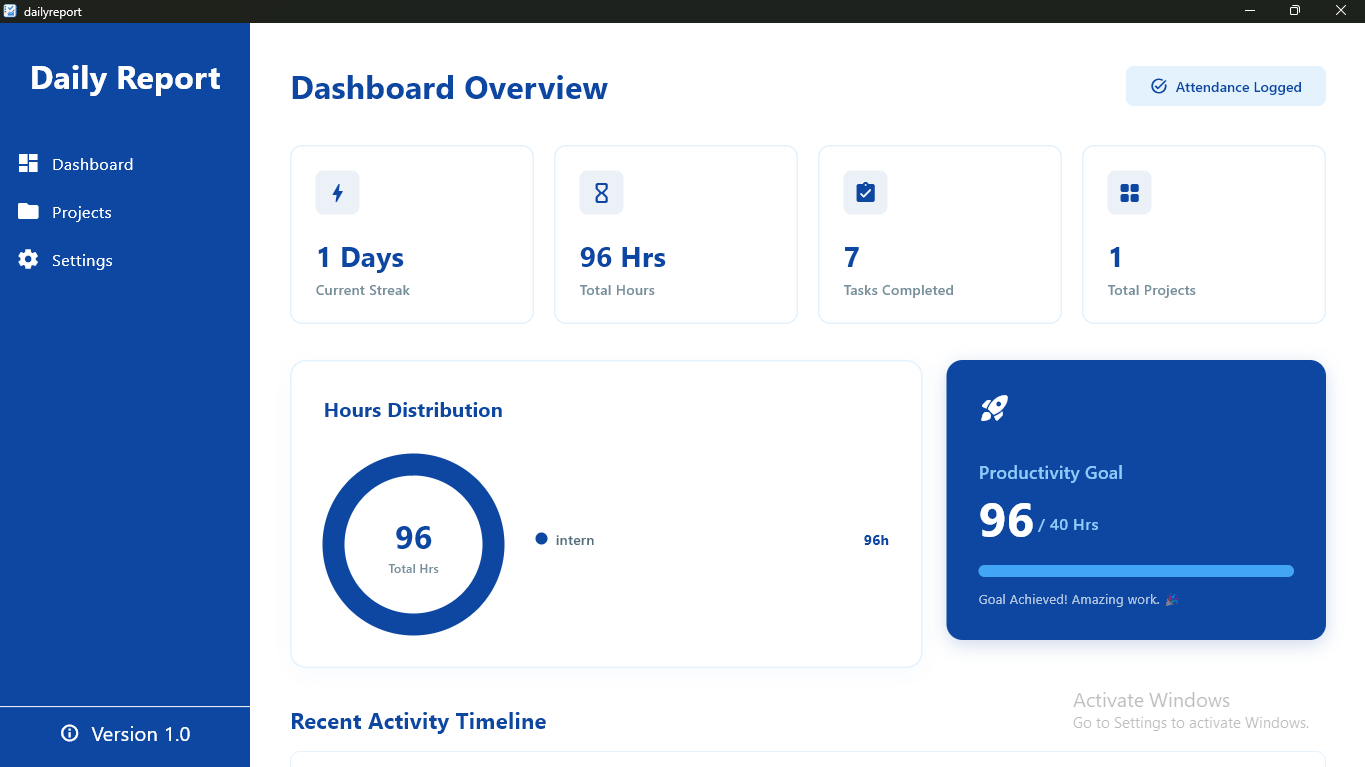Click the rocket icon in Productivity Goal card
The height and width of the screenshot is (767, 1365).
click(993, 408)
